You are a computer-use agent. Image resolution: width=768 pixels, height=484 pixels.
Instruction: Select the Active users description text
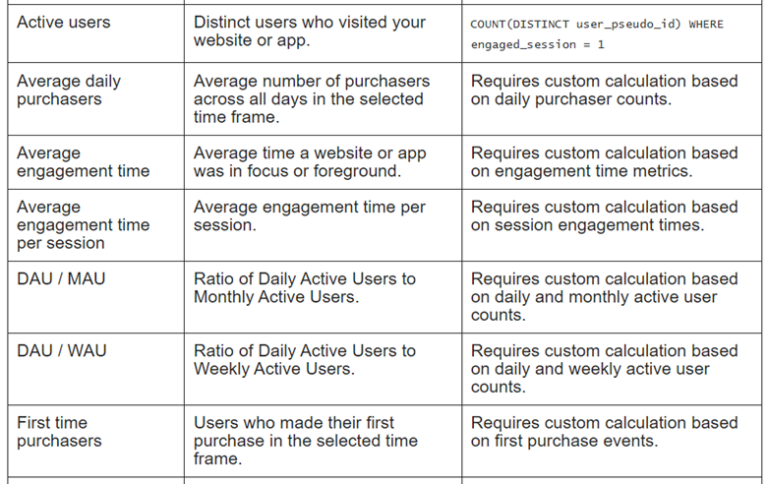point(309,32)
